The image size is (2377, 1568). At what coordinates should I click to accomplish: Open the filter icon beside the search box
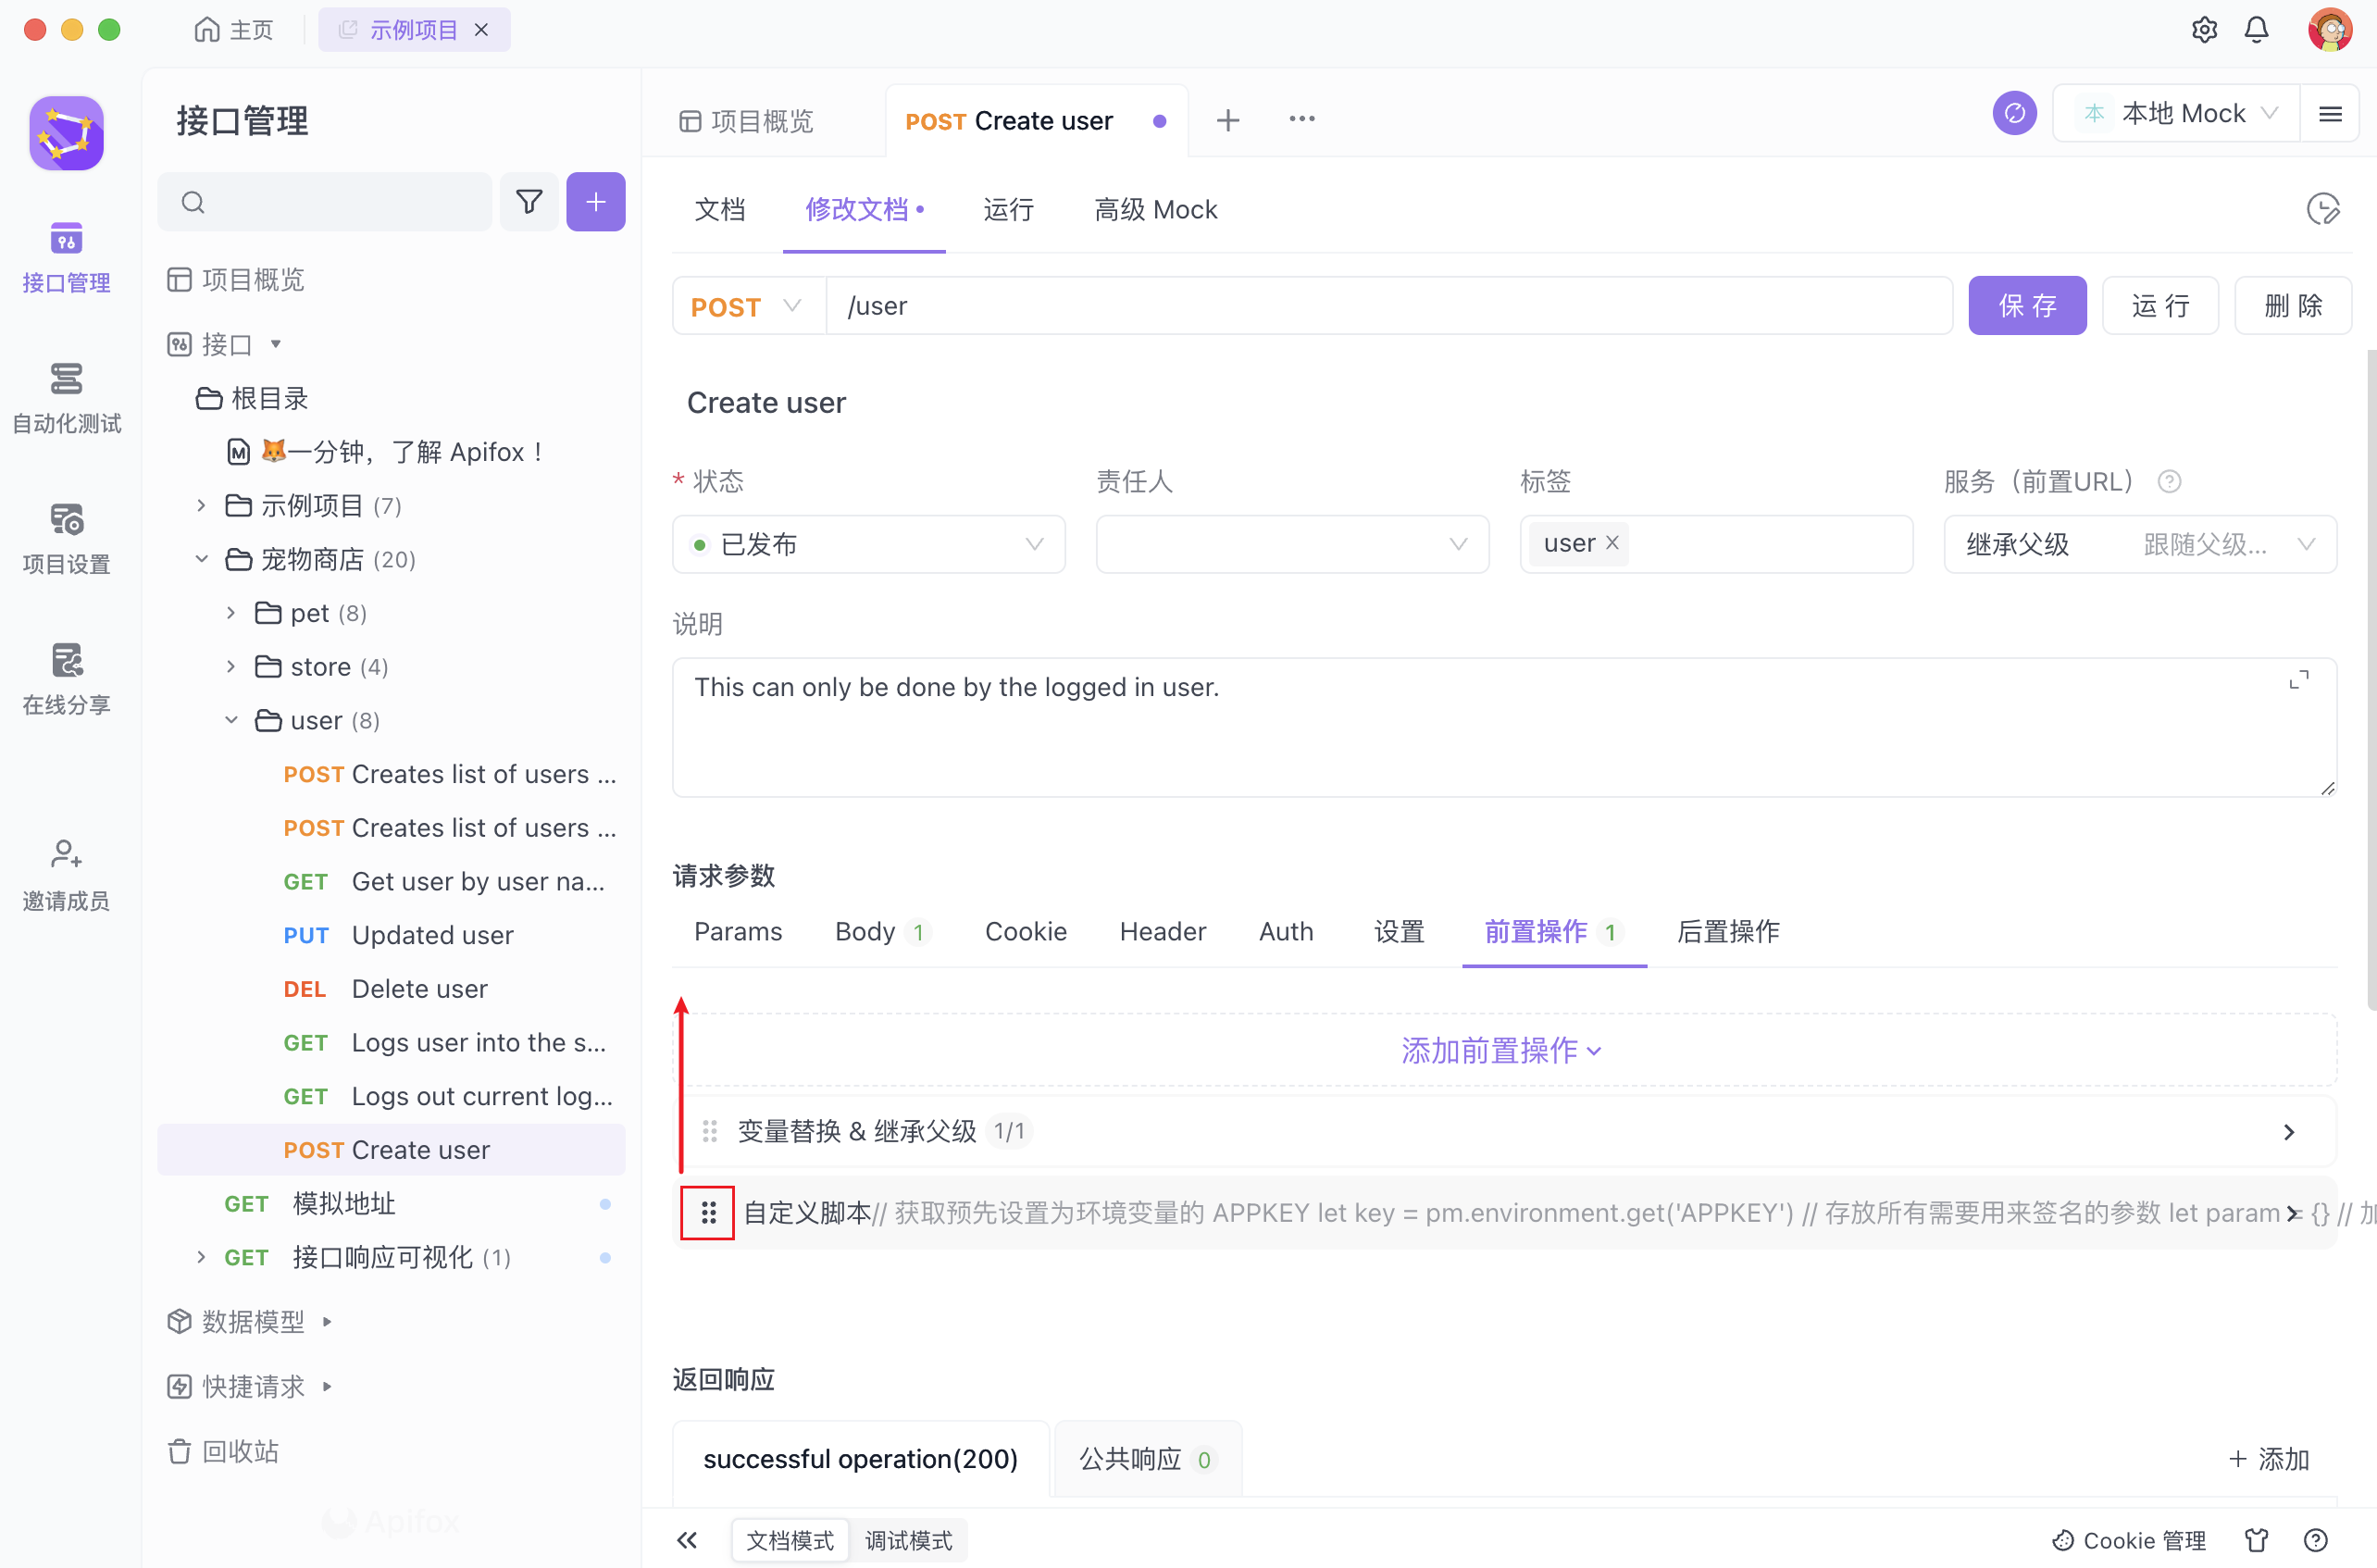coord(529,201)
